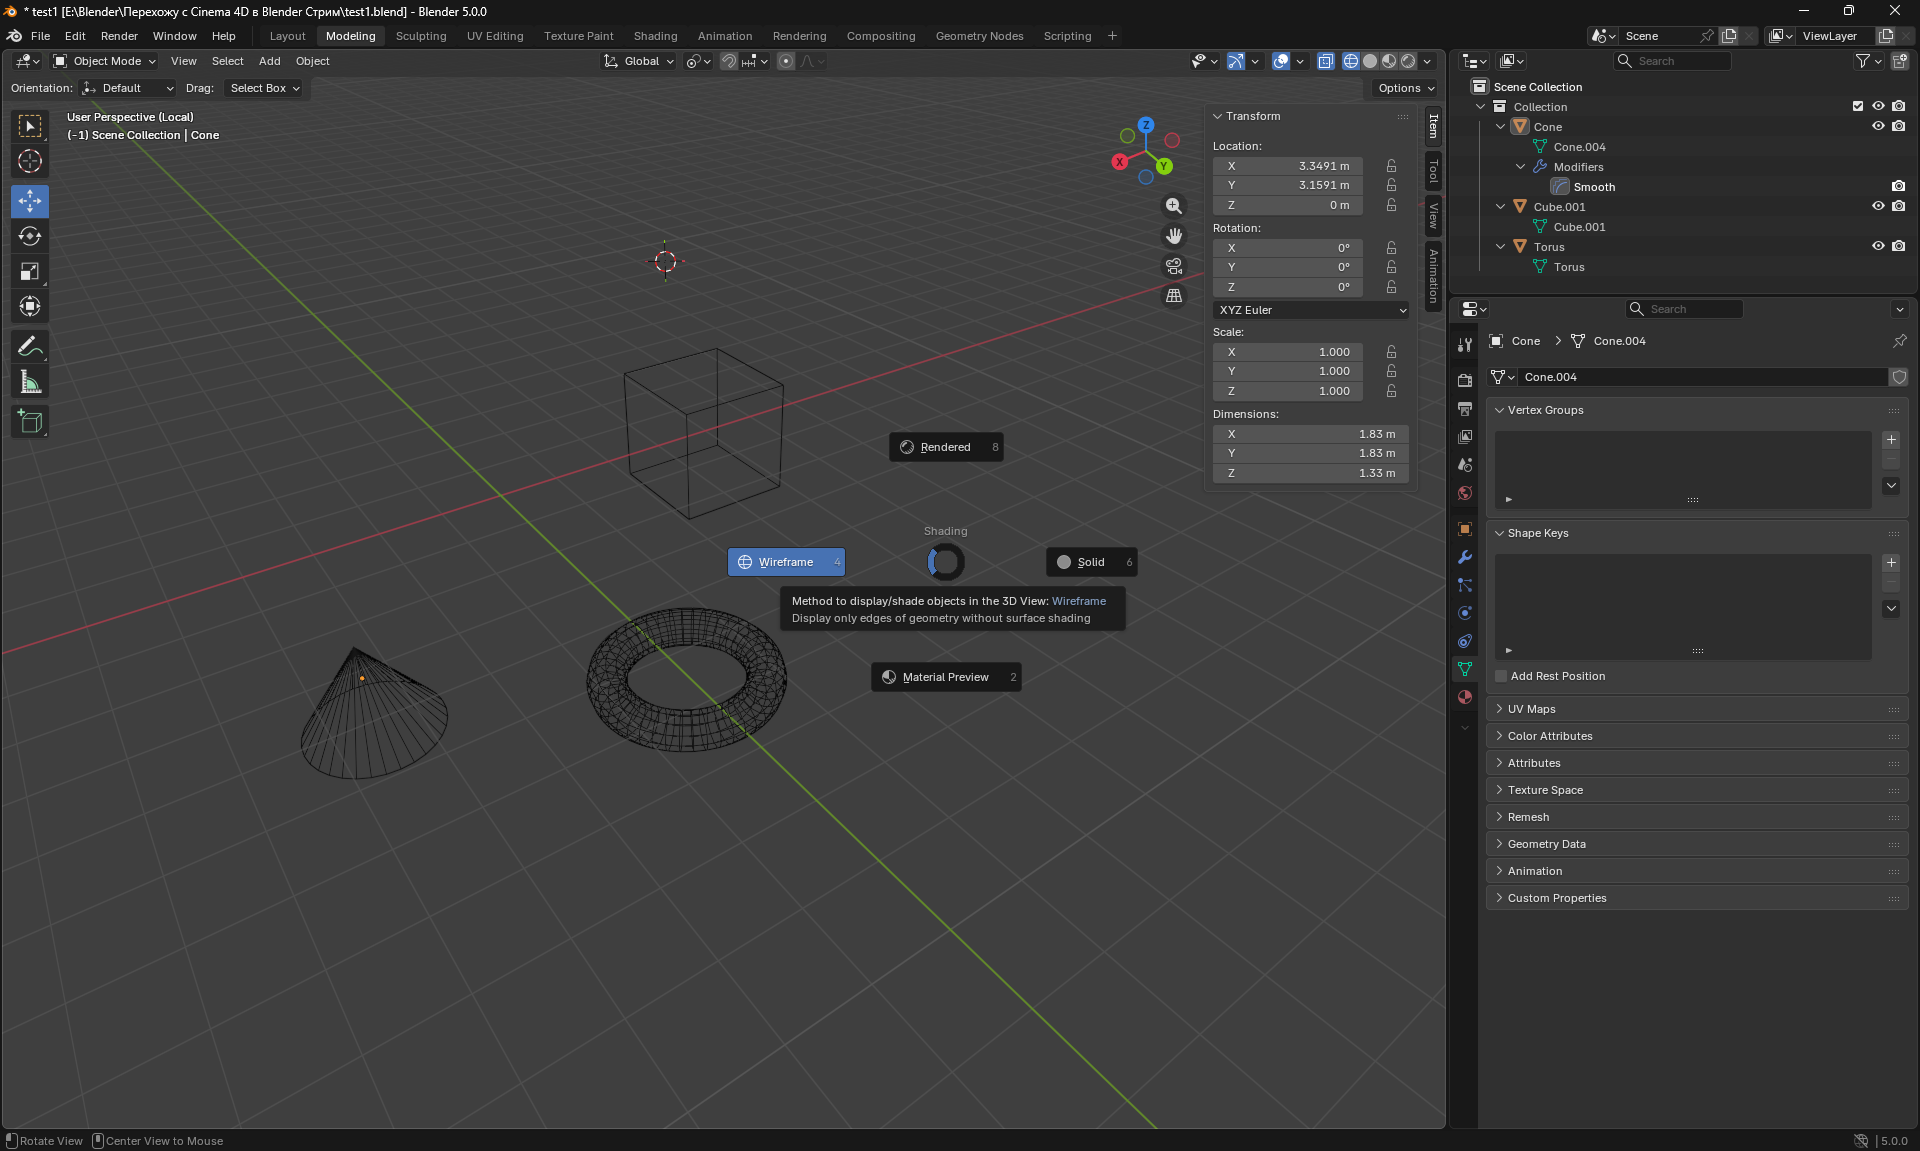This screenshot has height=1151, width=1920.
Task: Select the Rotate tool in the left toolbar
Action: 30,237
